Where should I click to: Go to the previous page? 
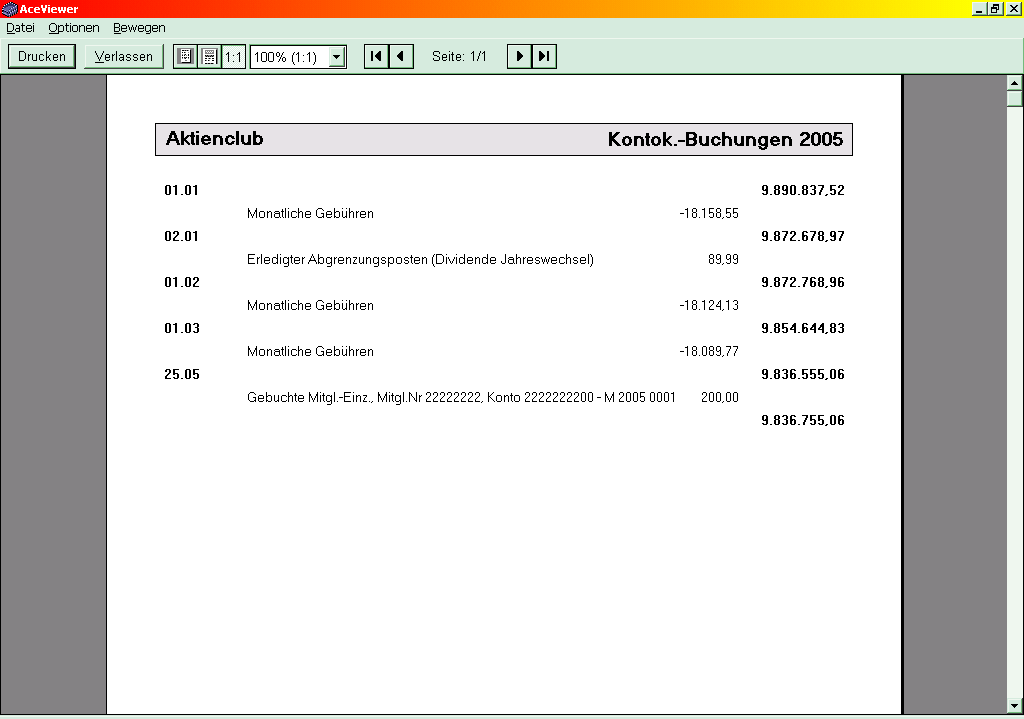click(x=401, y=56)
